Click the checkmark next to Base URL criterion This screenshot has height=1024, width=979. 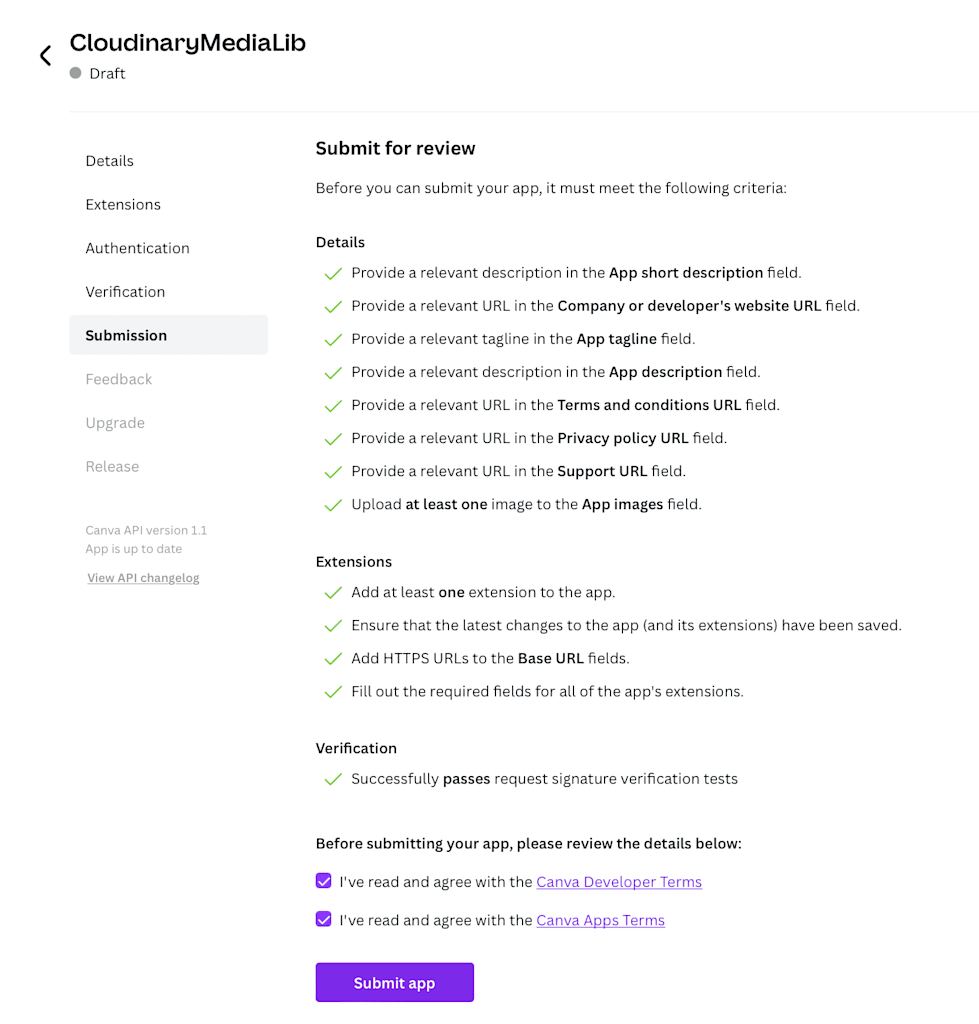click(333, 659)
